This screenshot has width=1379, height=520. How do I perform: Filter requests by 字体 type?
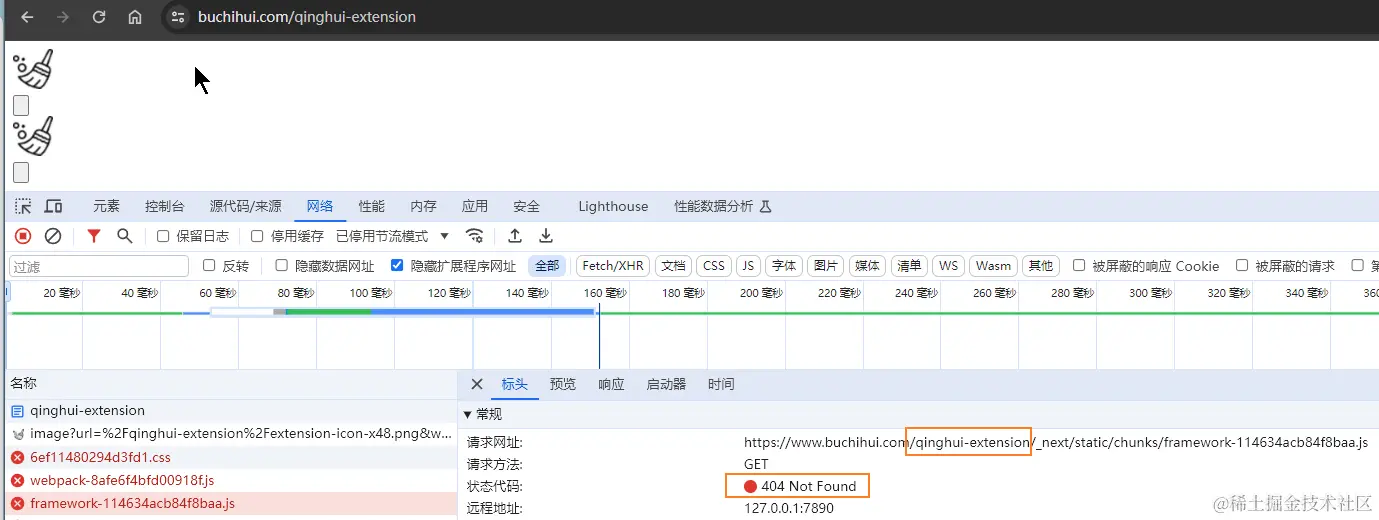pyautogui.click(x=784, y=266)
